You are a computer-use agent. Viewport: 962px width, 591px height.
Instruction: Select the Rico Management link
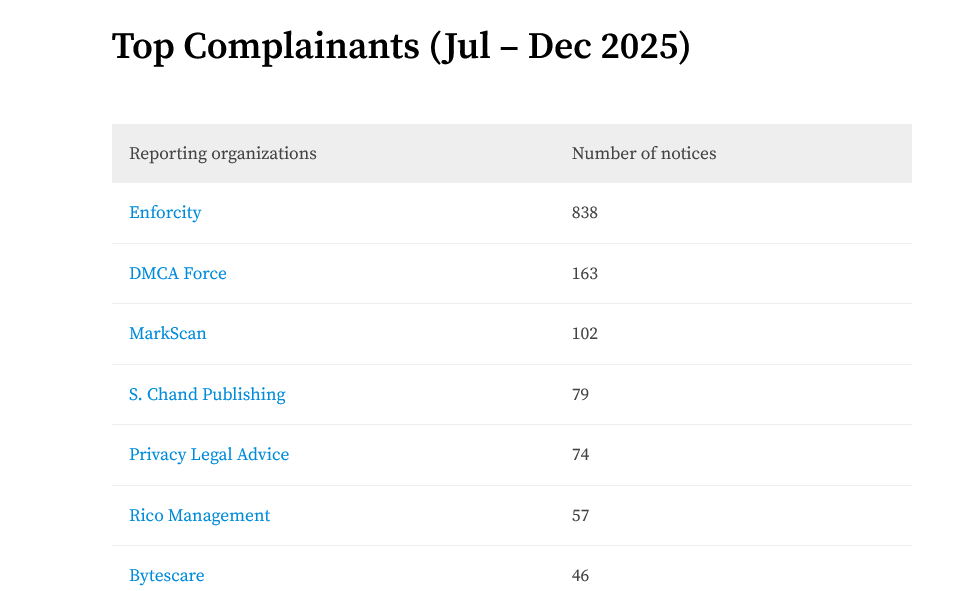click(199, 516)
